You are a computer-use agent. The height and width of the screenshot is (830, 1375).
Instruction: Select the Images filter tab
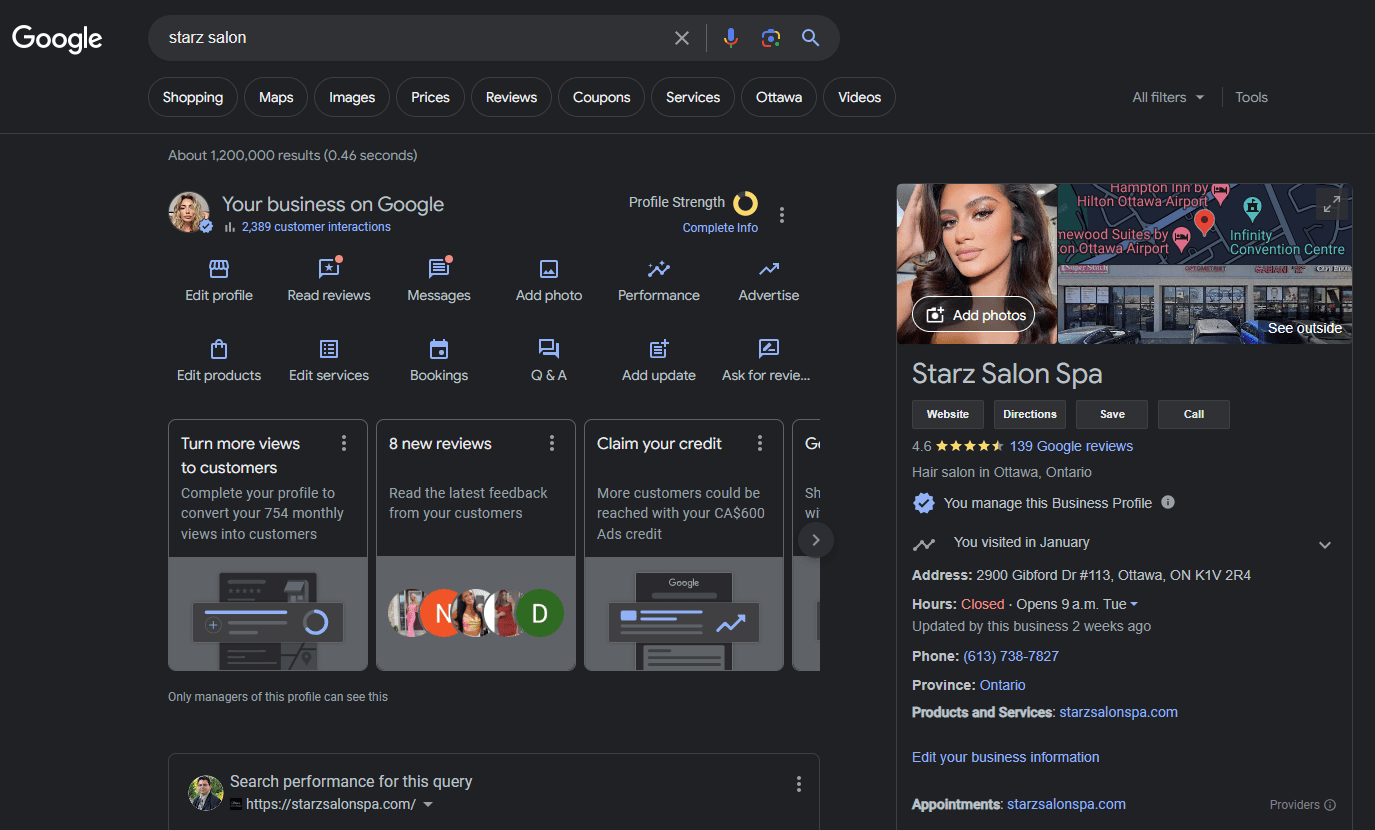coord(352,97)
